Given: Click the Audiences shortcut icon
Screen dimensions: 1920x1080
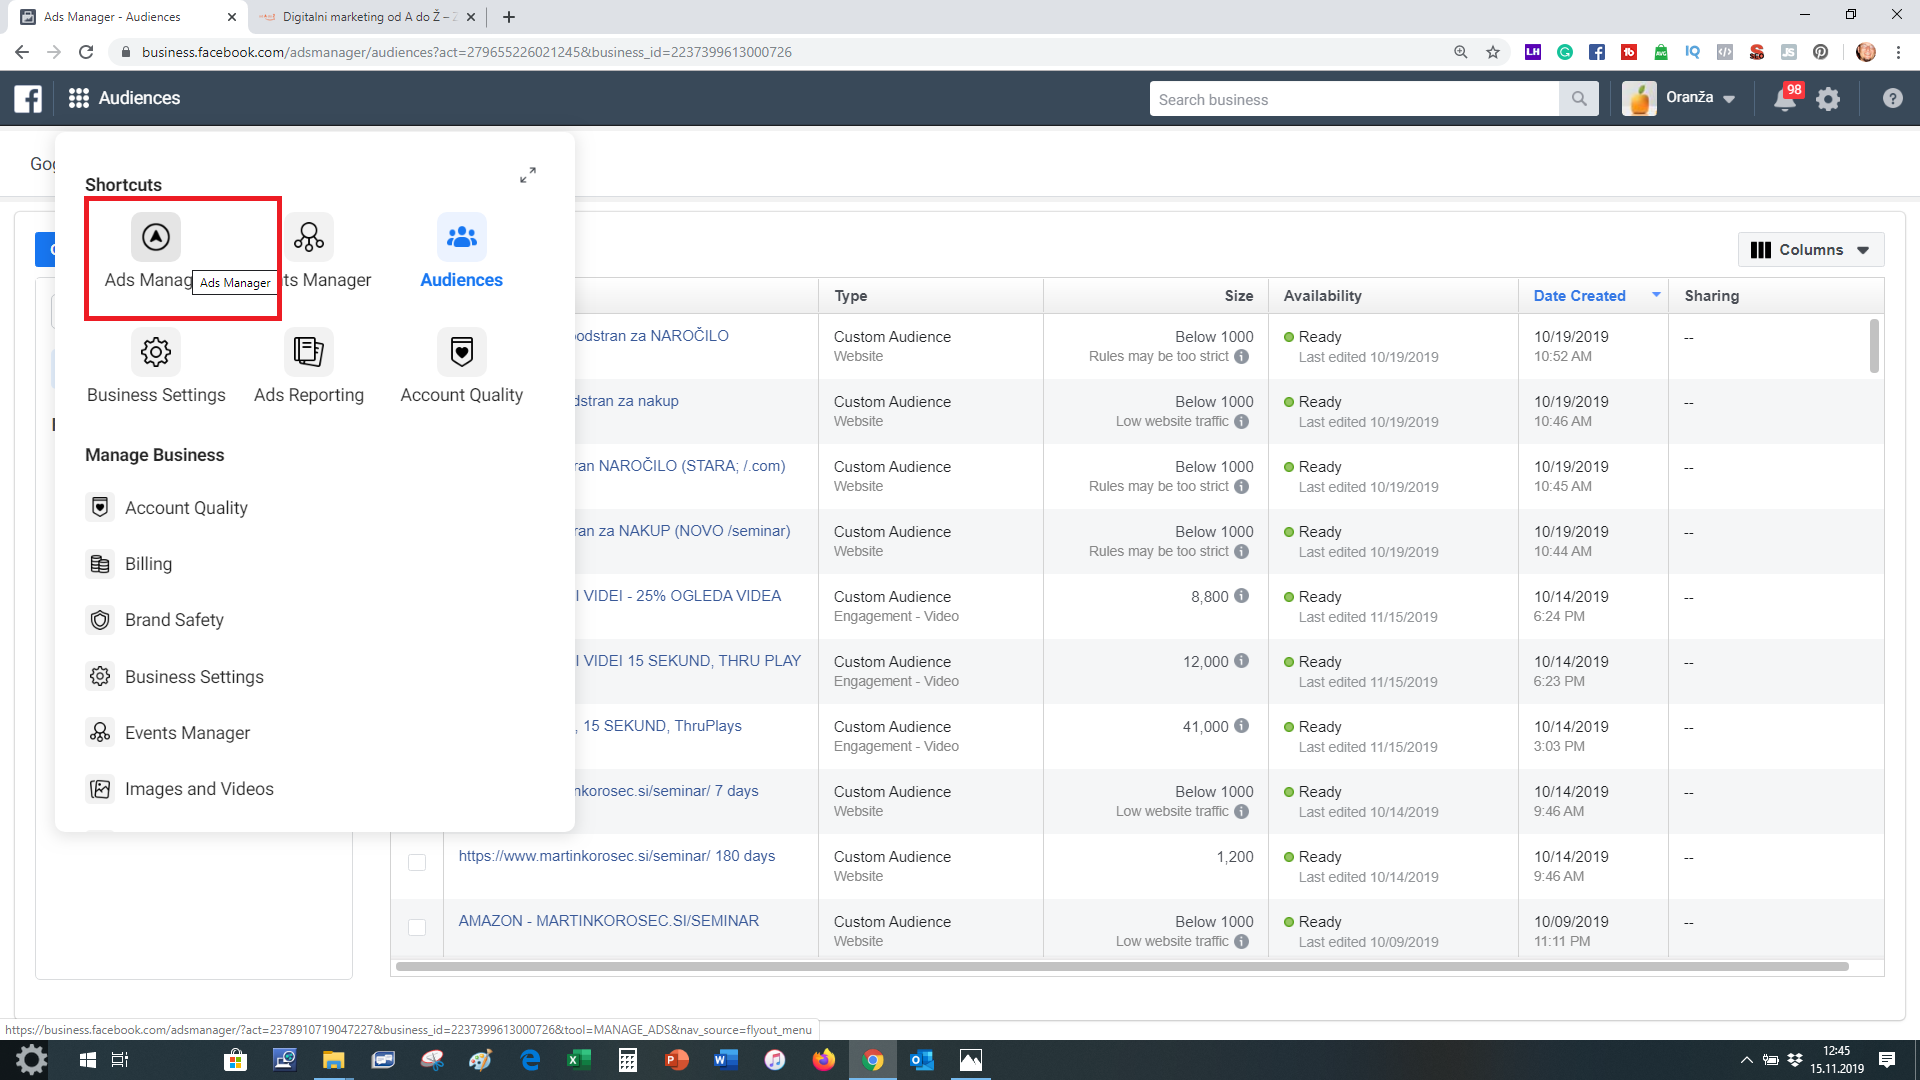Looking at the screenshot, I should tap(461, 237).
